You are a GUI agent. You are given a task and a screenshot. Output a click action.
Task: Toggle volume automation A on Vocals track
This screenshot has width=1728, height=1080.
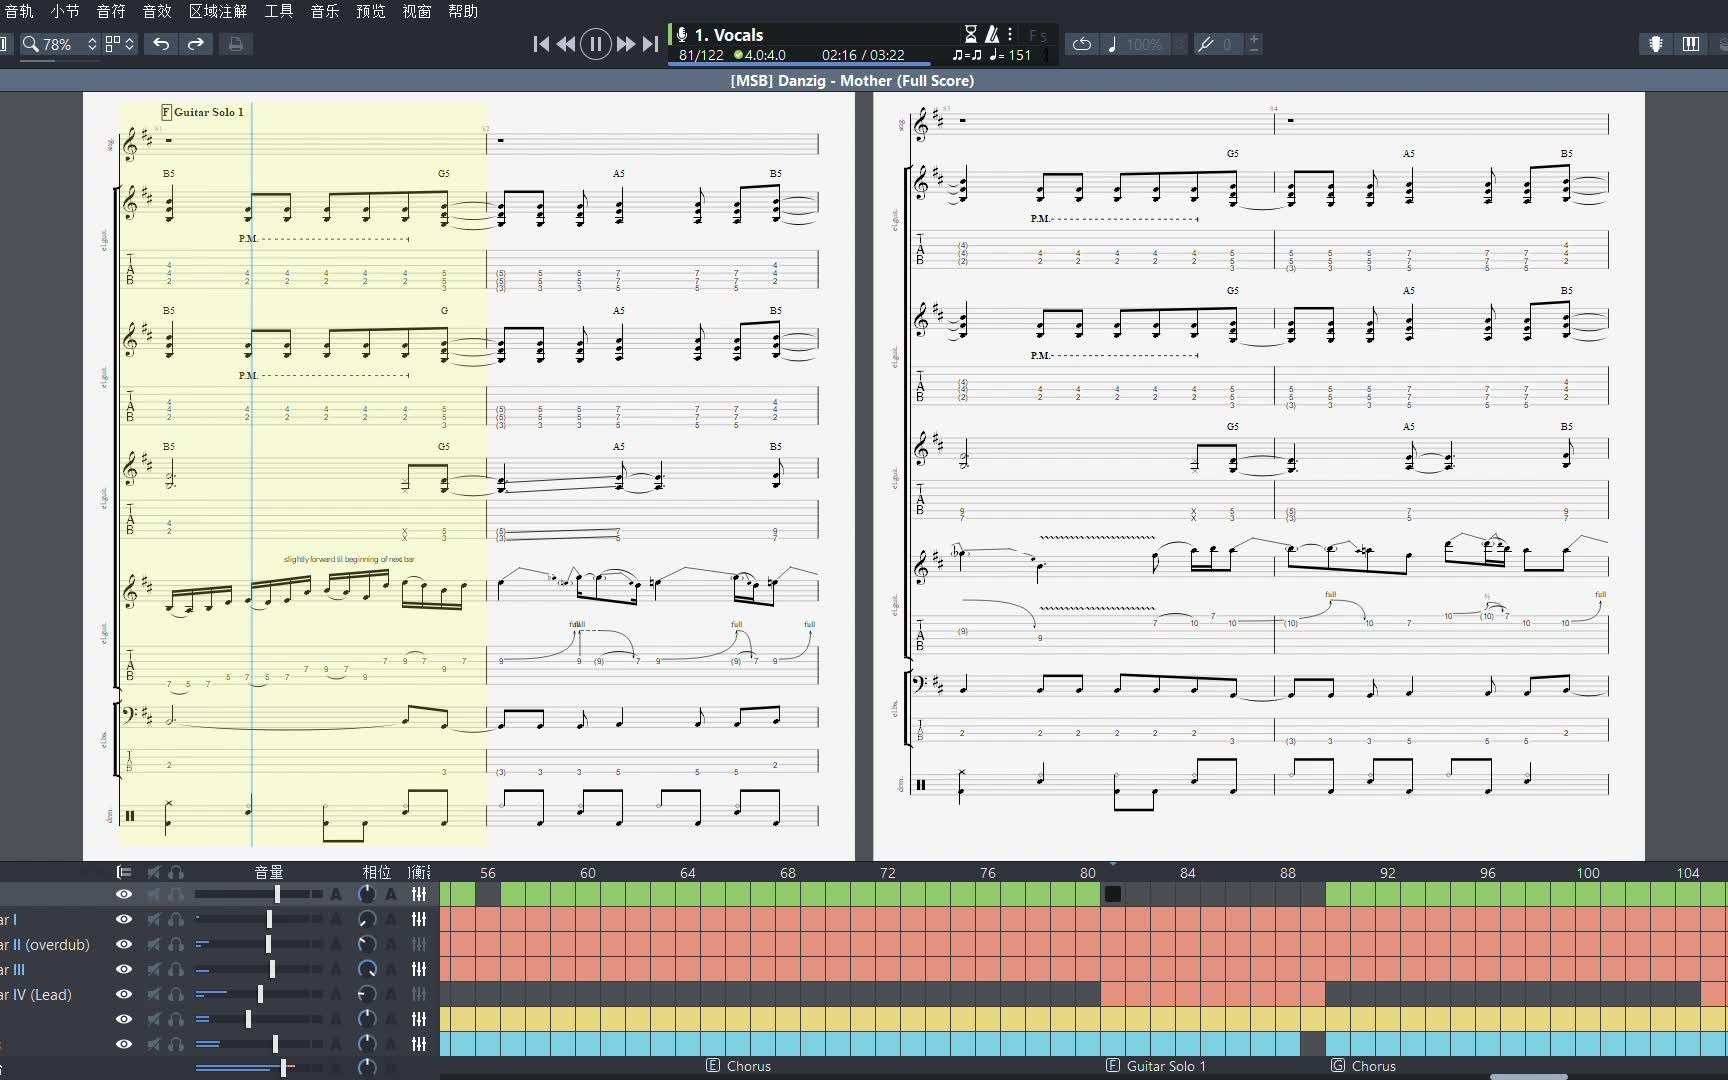[x=336, y=894]
